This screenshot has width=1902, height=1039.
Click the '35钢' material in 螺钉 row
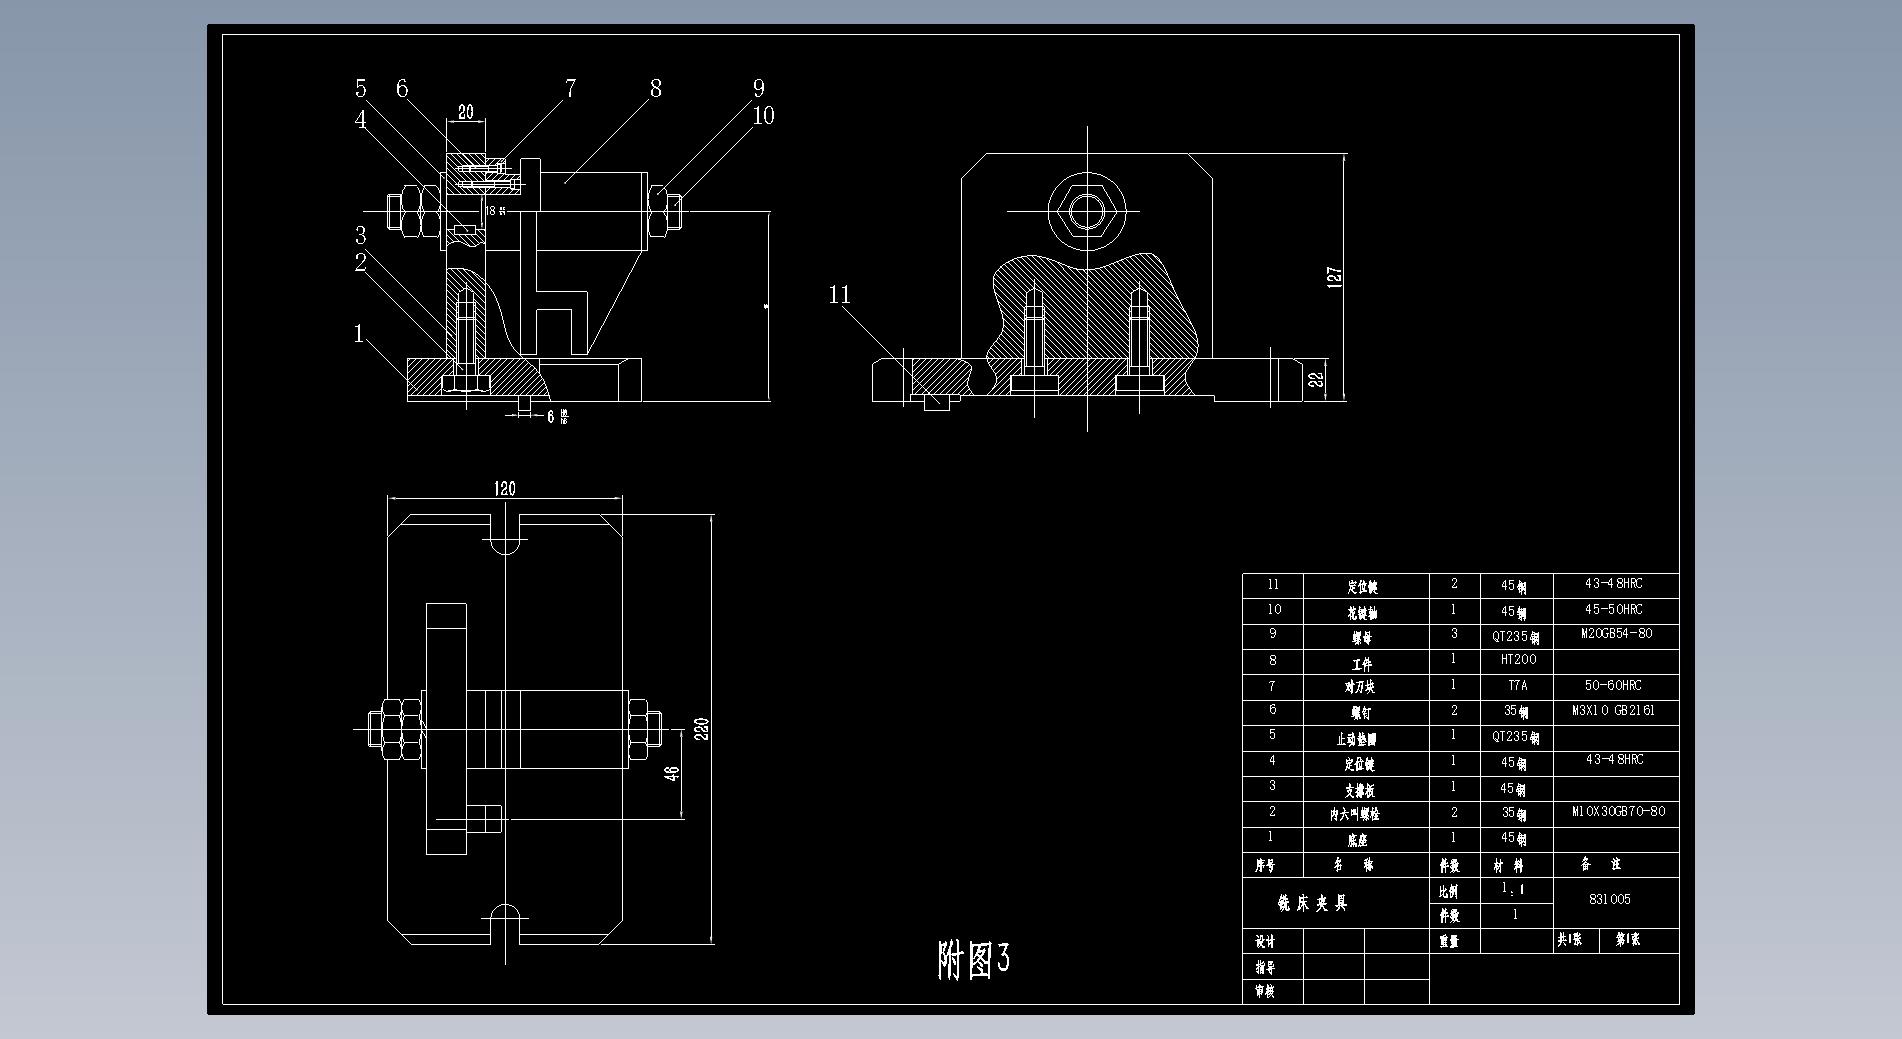pyautogui.click(x=1515, y=712)
